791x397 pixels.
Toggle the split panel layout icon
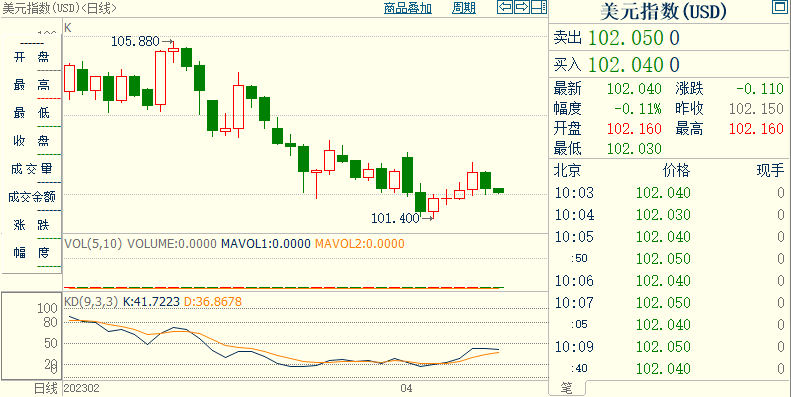point(539,7)
